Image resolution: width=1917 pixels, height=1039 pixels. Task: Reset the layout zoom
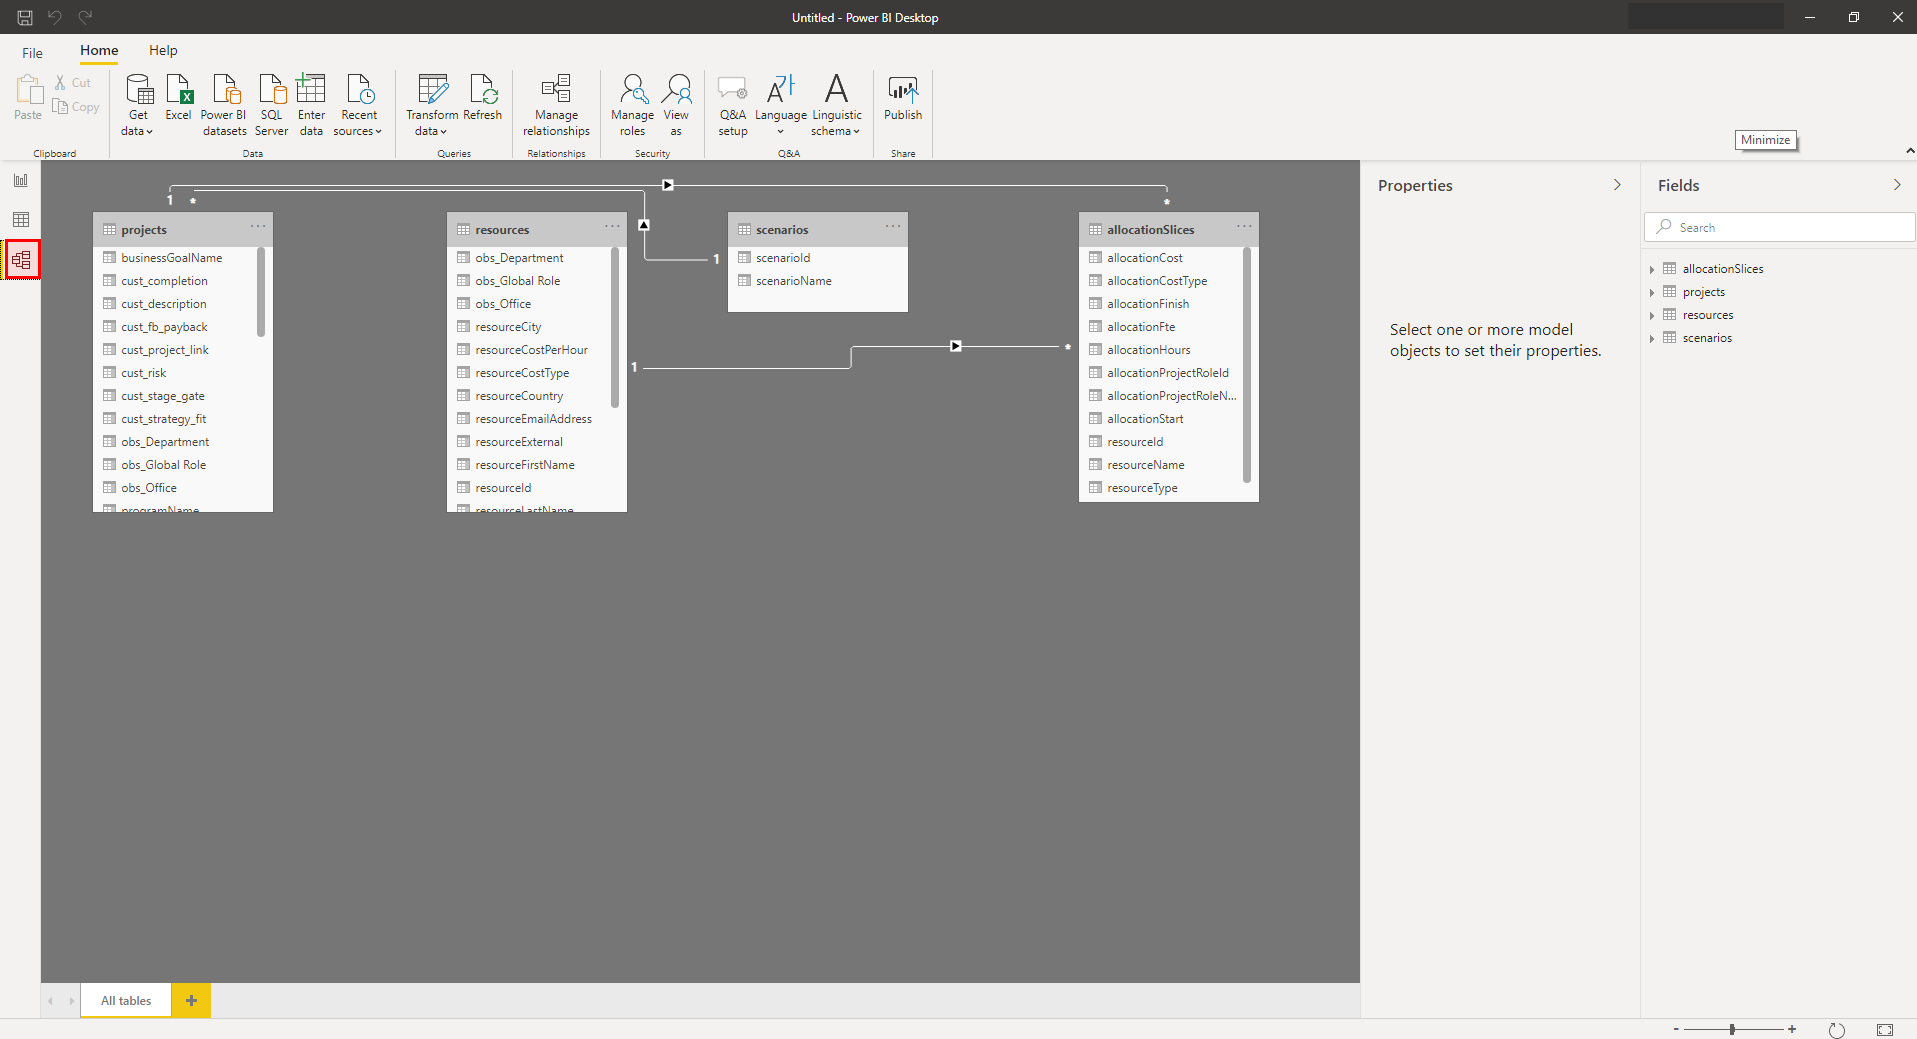click(x=1837, y=1030)
